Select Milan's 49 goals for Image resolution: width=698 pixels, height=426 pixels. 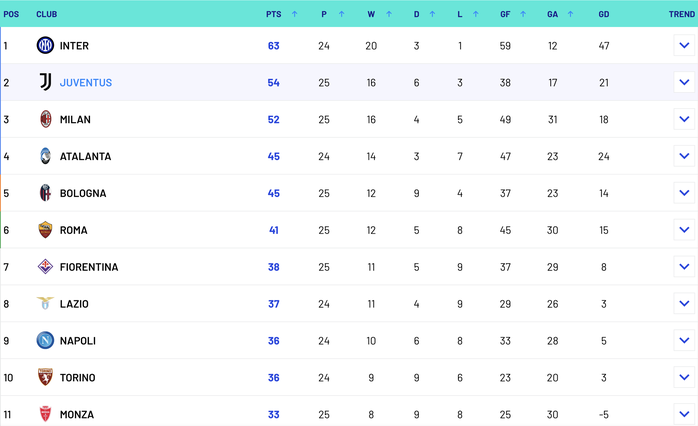tap(505, 120)
